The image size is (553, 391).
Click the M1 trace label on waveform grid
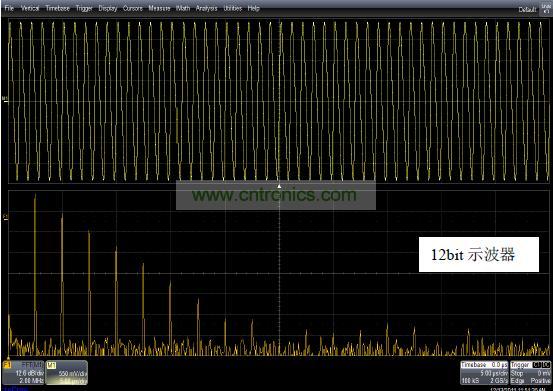(x=5, y=99)
